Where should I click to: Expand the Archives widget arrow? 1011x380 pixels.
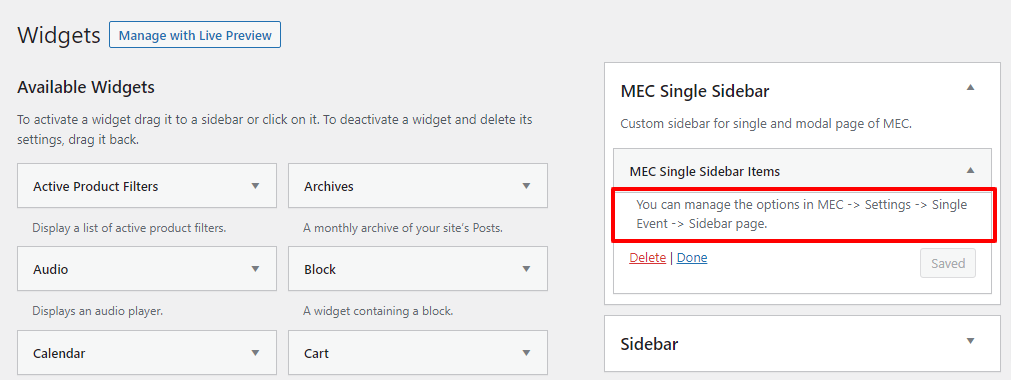pos(526,186)
